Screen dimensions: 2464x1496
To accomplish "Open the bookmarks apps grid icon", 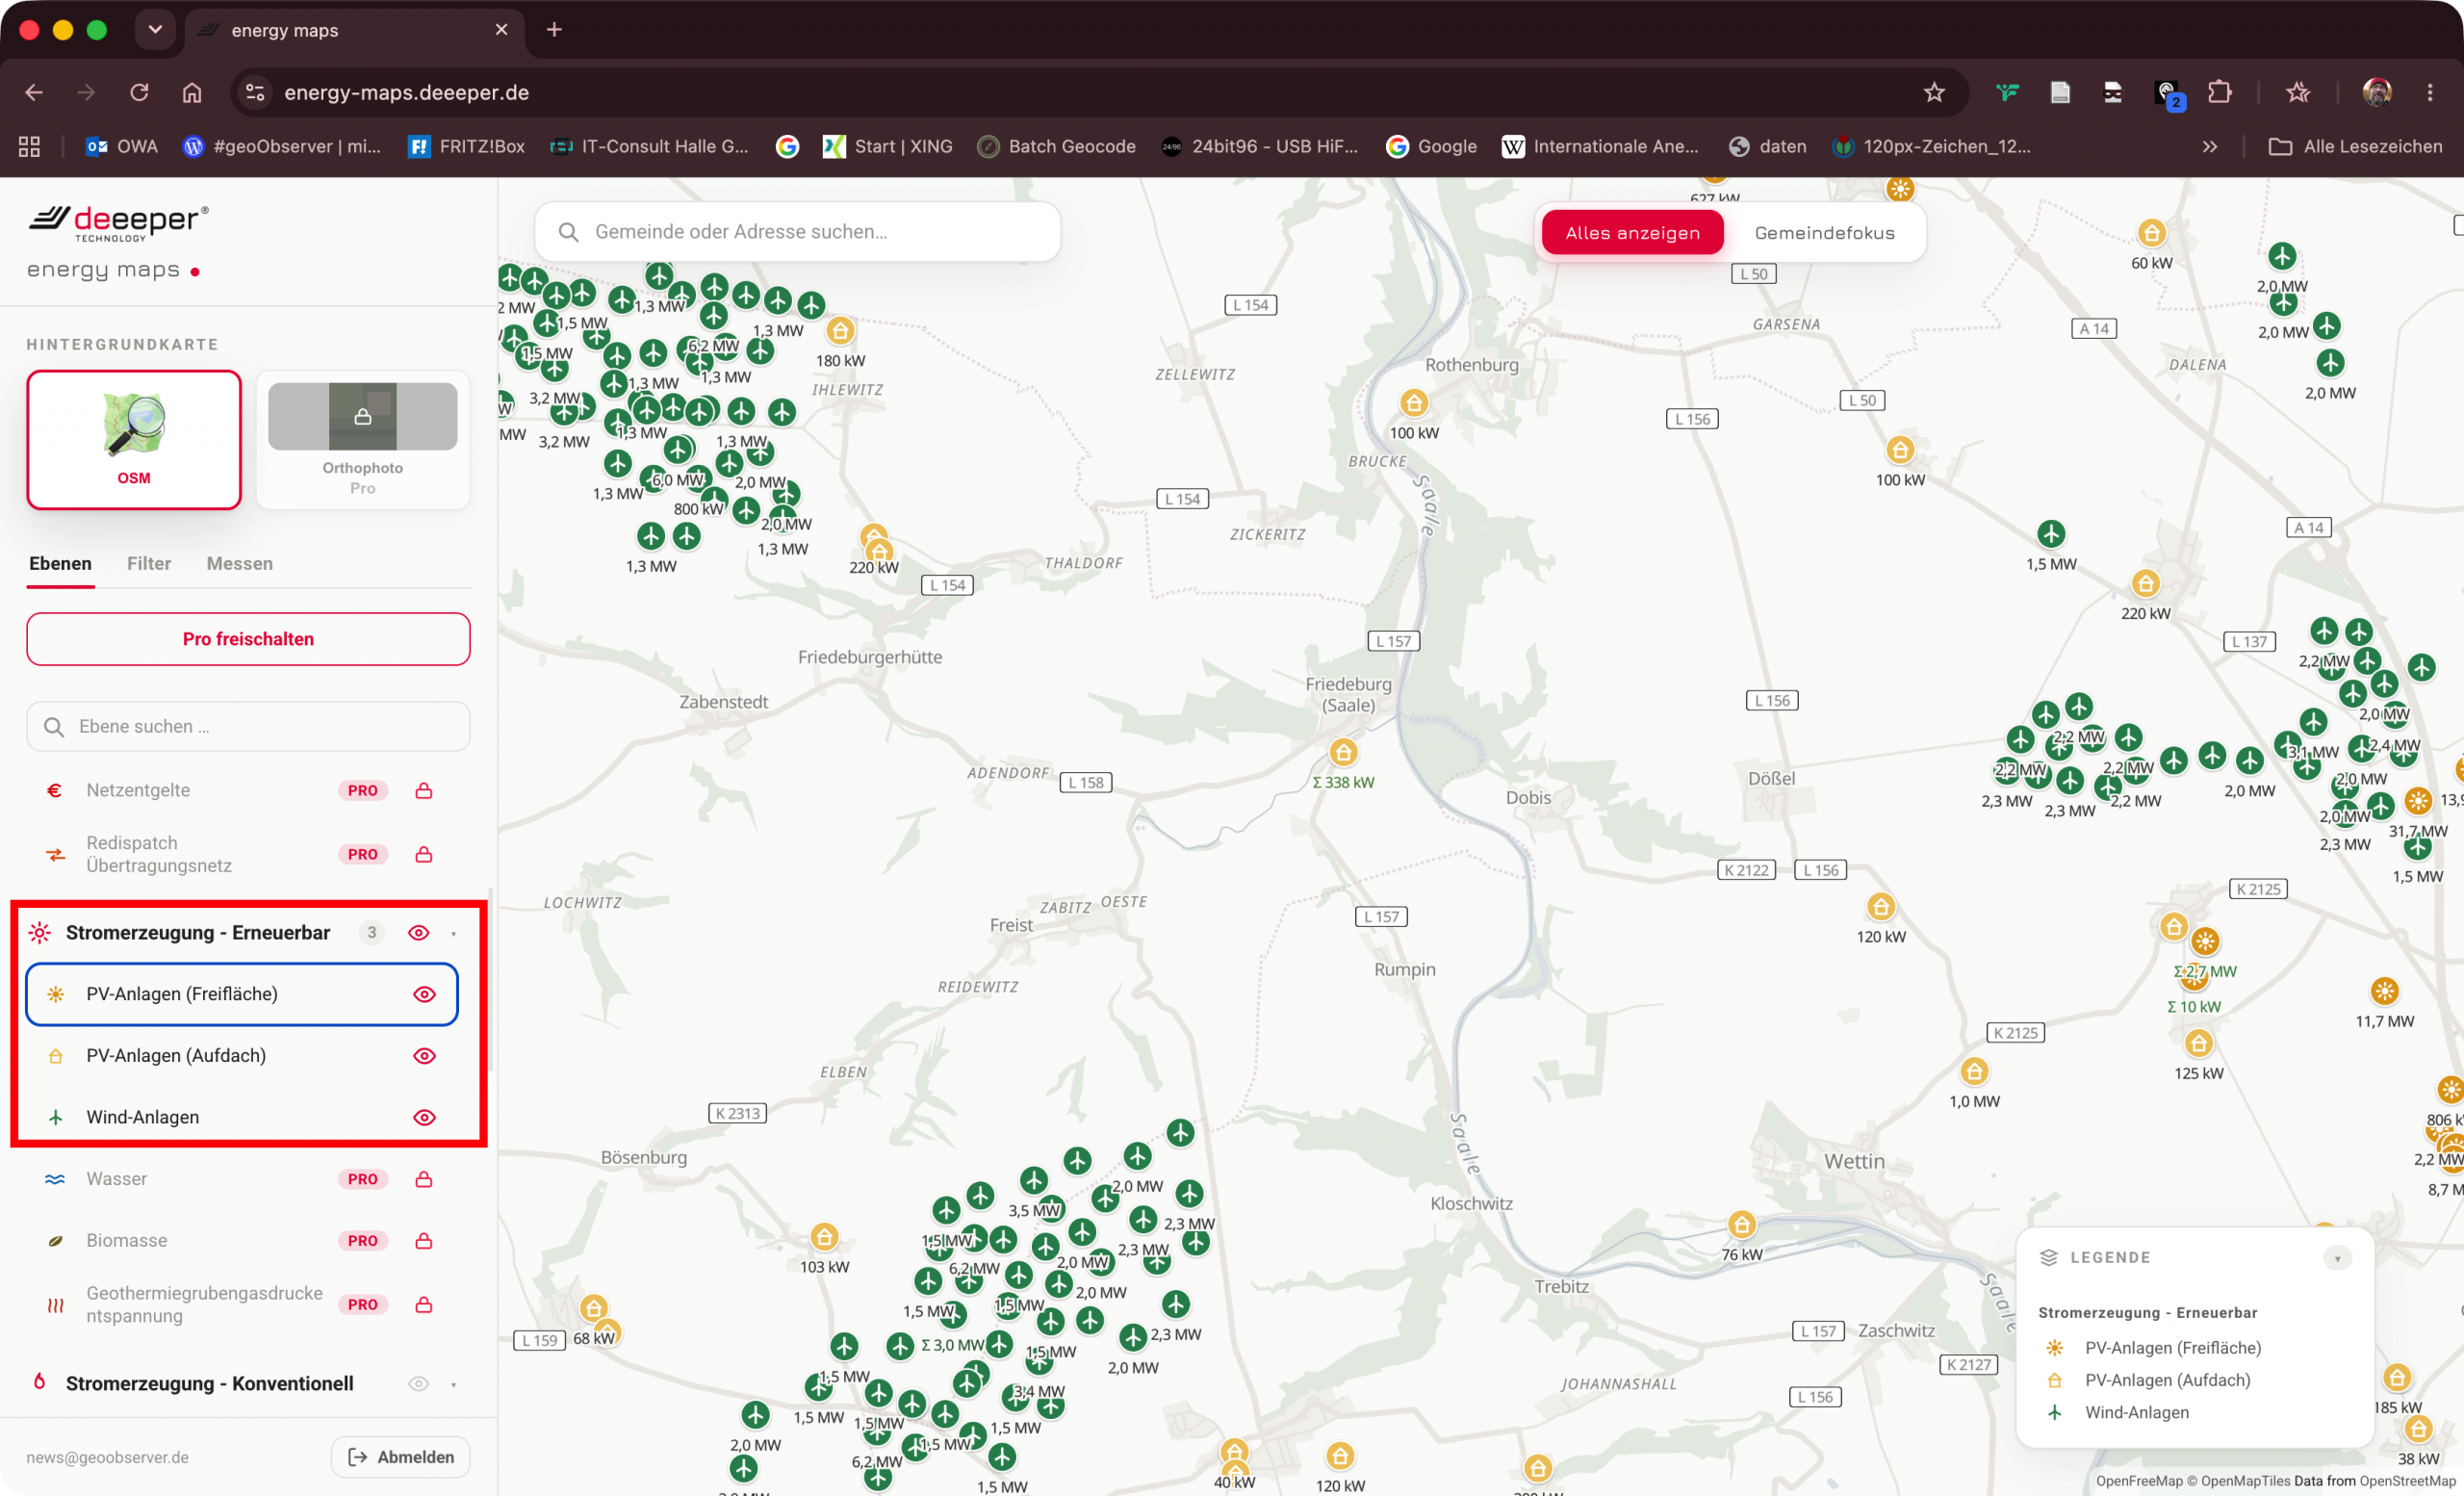I will [30, 147].
